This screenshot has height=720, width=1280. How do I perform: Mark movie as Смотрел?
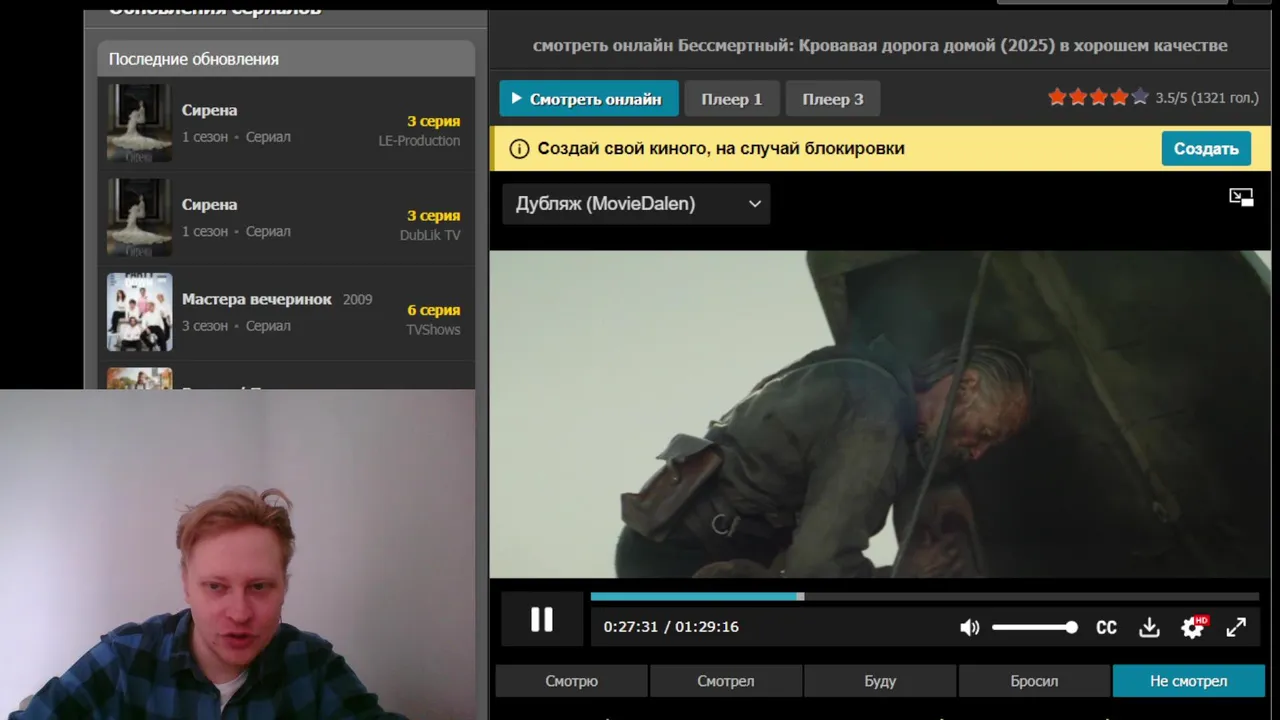click(x=725, y=681)
